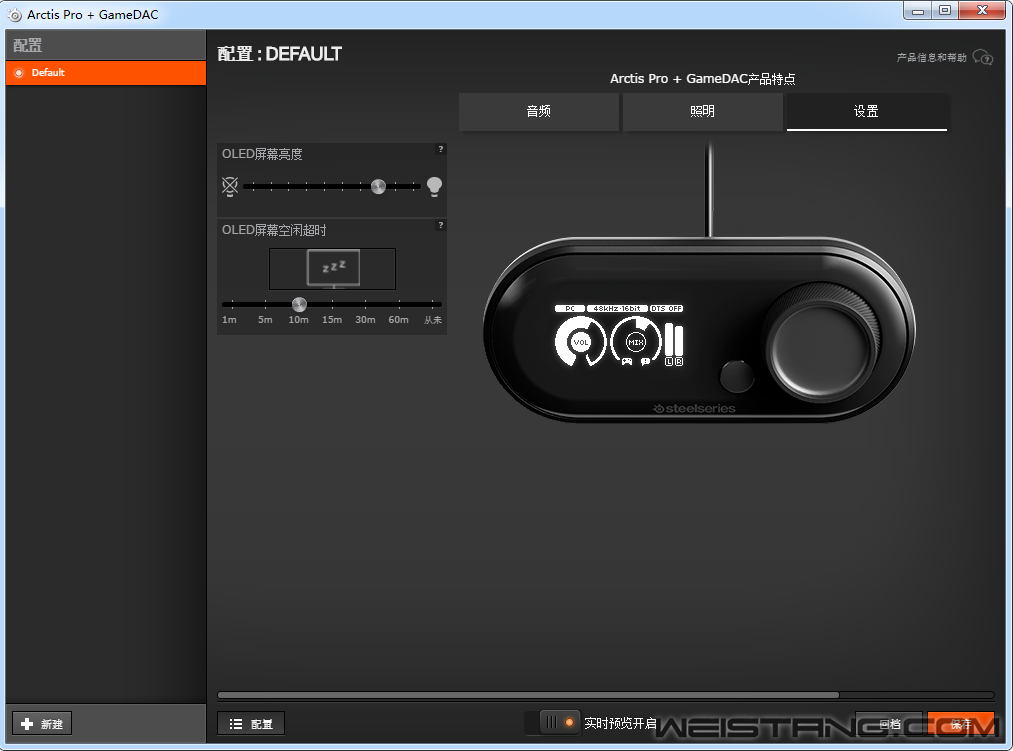
Task: Set idle timeout to 60m
Action: [399, 319]
